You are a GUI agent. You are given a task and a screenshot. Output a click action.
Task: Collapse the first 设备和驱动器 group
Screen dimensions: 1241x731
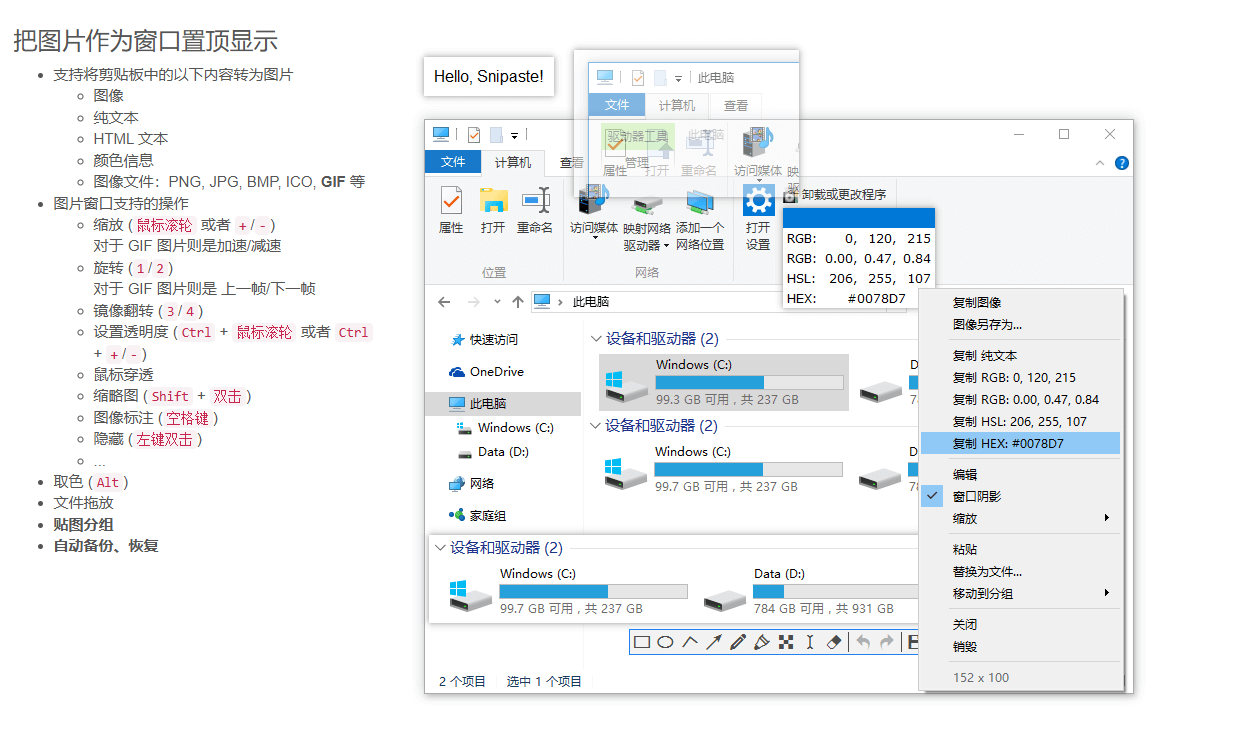[x=596, y=339]
